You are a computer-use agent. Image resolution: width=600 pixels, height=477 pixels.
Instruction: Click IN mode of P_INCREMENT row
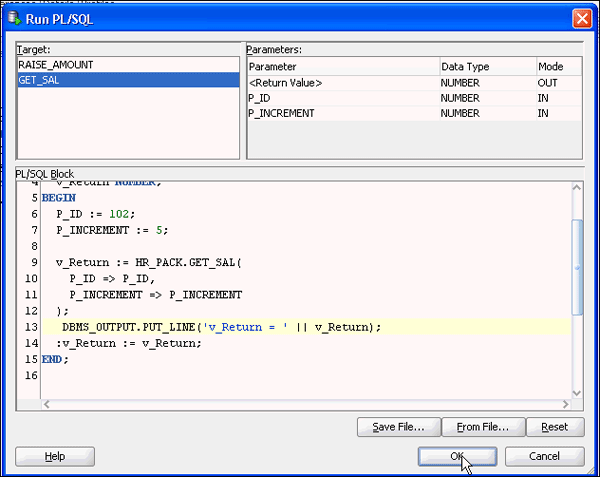coord(543,113)
